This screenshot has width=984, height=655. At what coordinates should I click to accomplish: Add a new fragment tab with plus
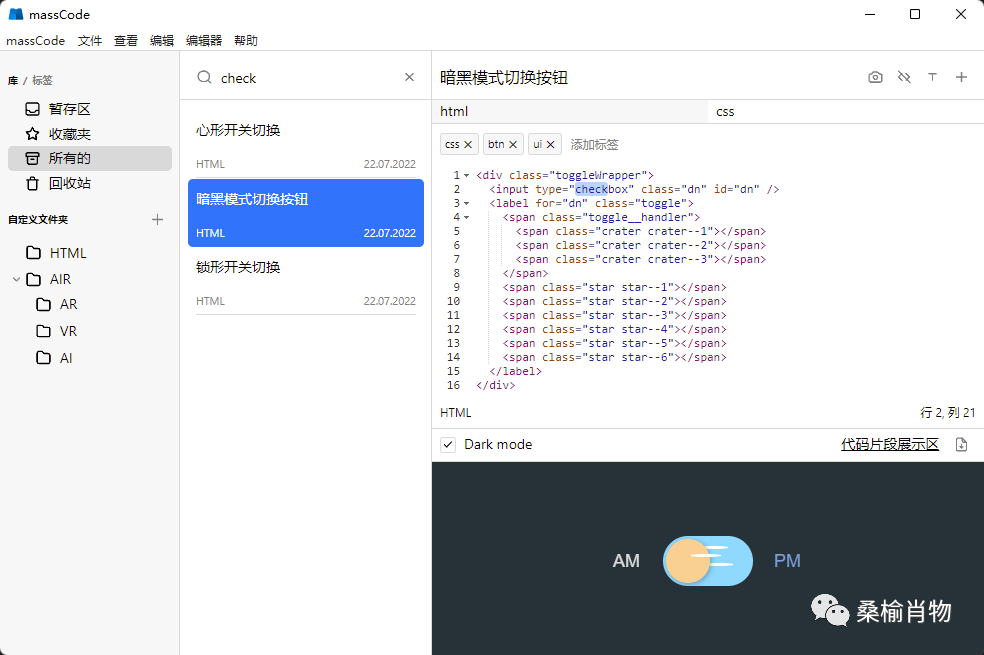click(961, 77)
